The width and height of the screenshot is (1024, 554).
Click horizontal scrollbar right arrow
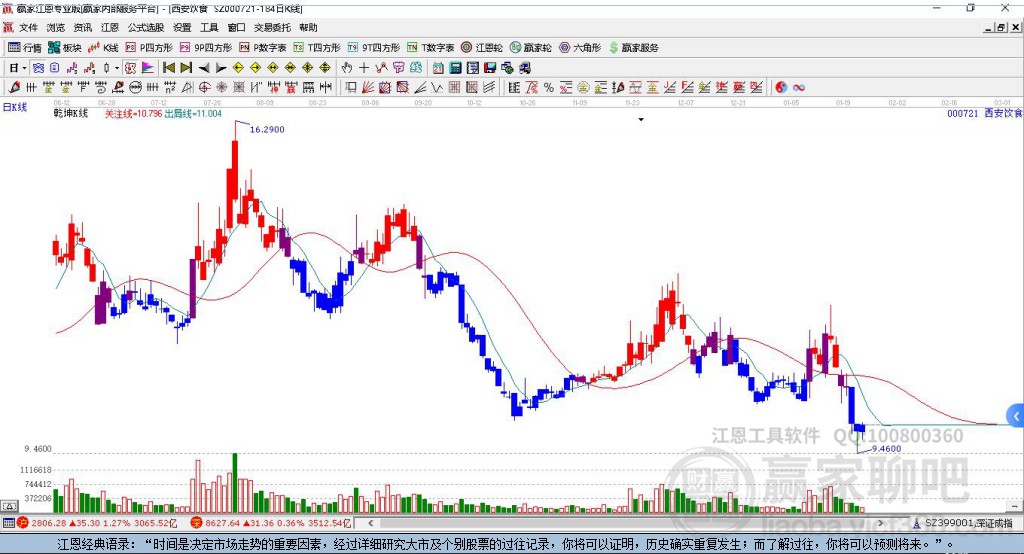click(x=880, y=523)
